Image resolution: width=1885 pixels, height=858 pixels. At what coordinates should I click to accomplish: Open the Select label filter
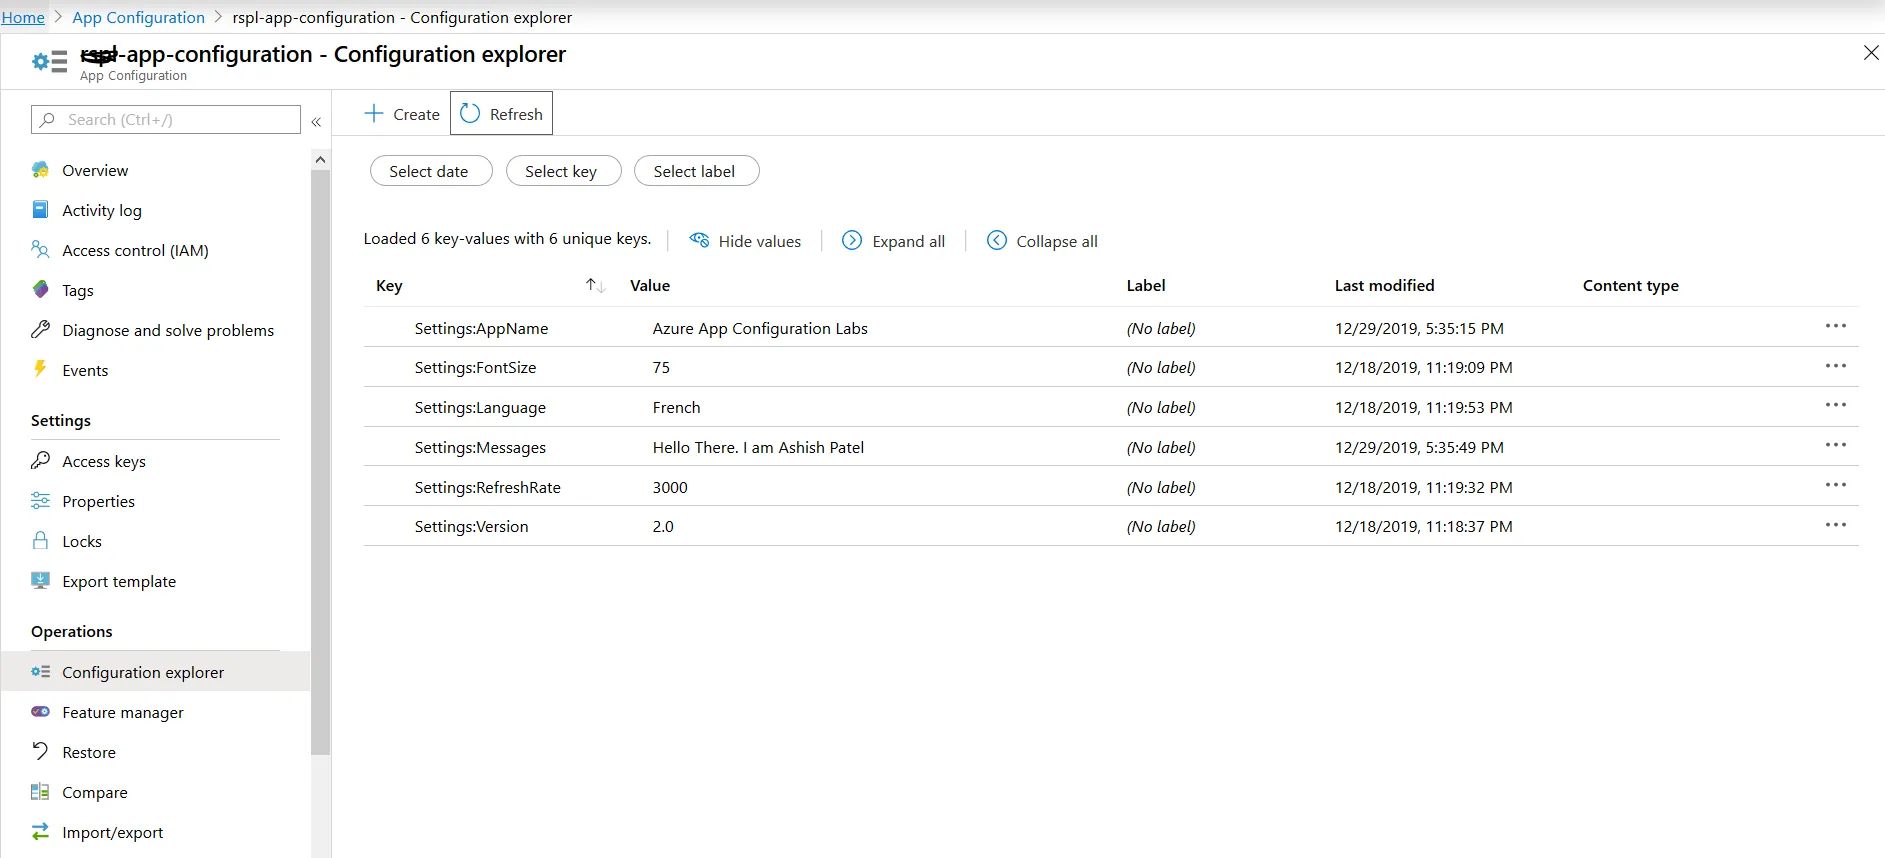point(697,171)
